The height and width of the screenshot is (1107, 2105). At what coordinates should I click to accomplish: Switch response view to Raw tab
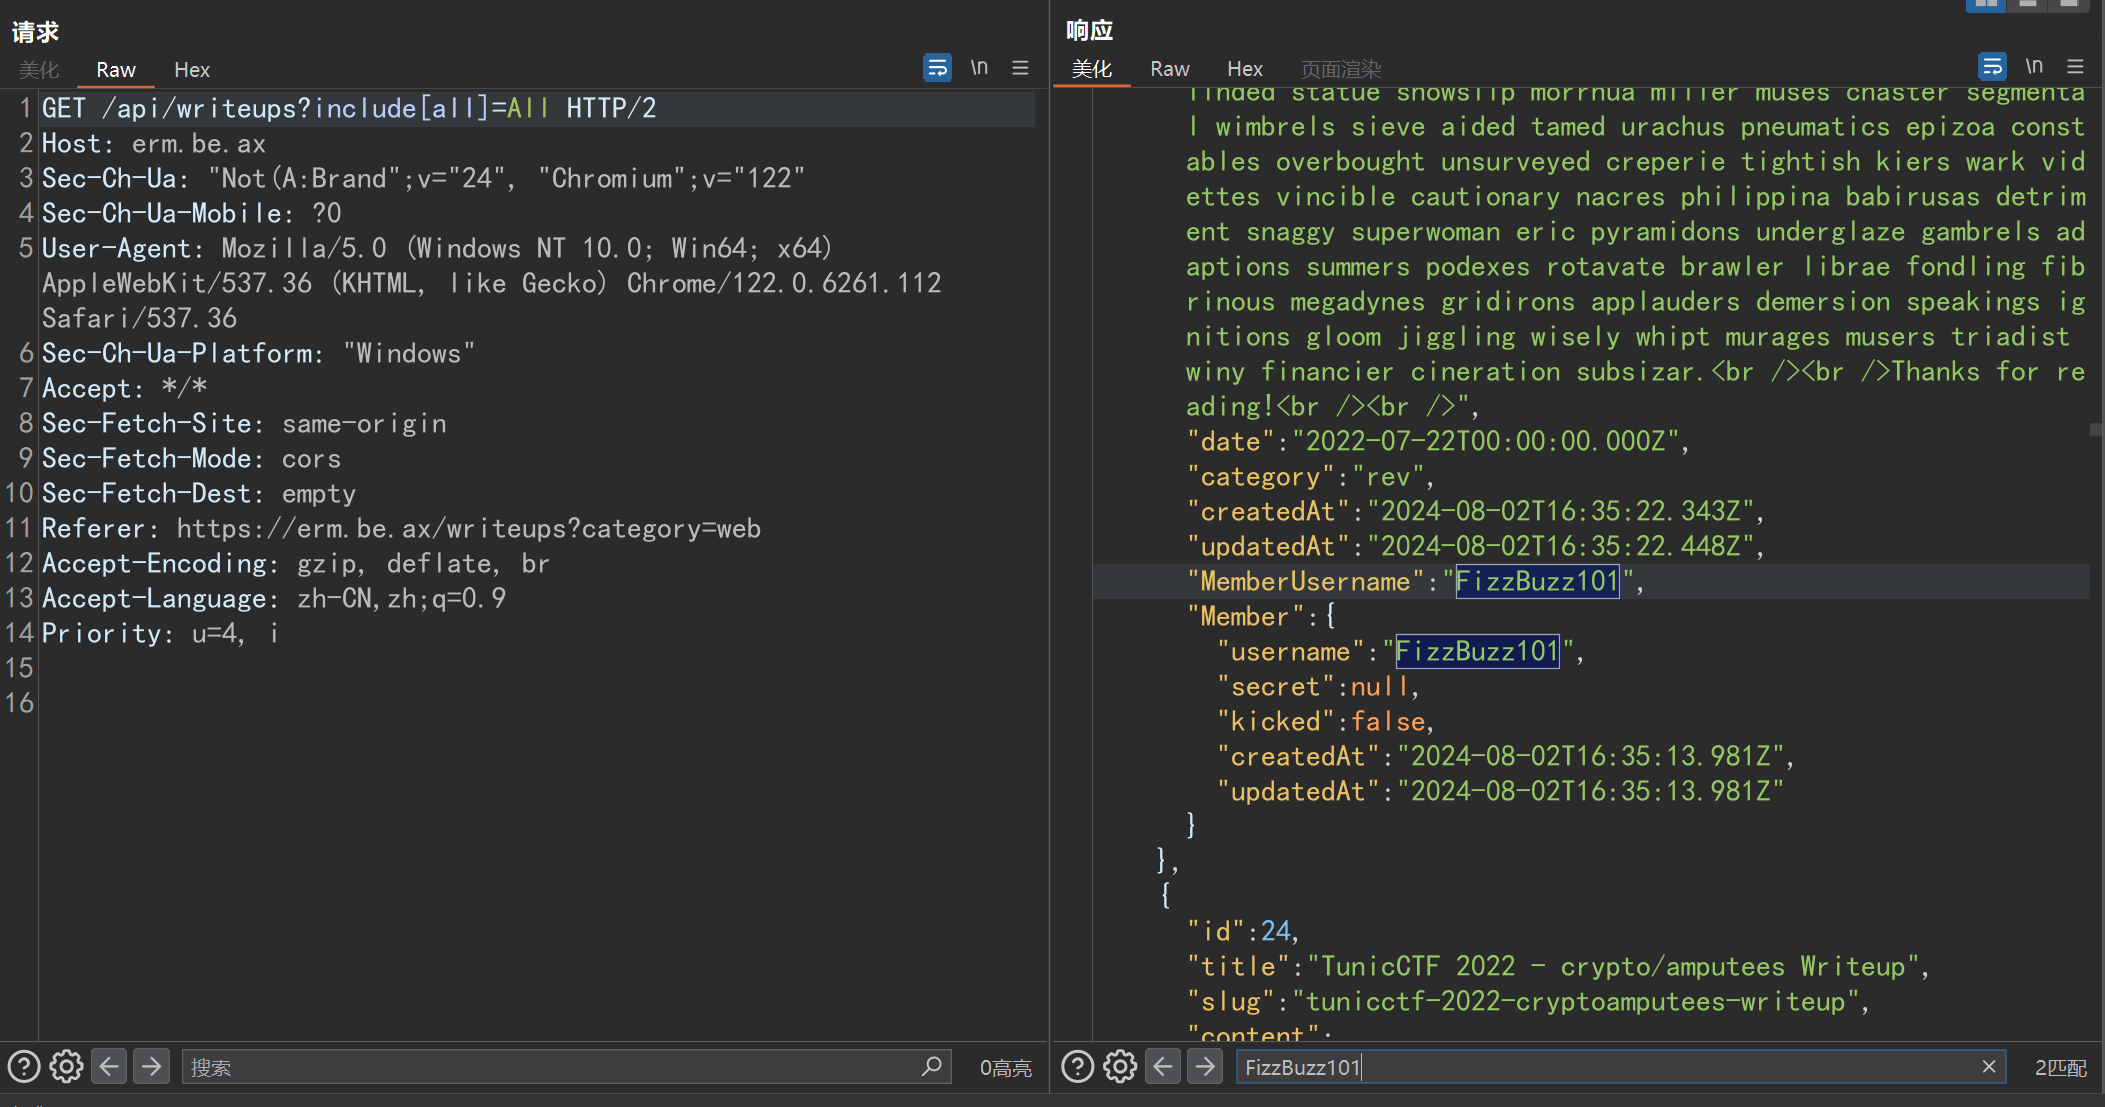point(1170,69)
